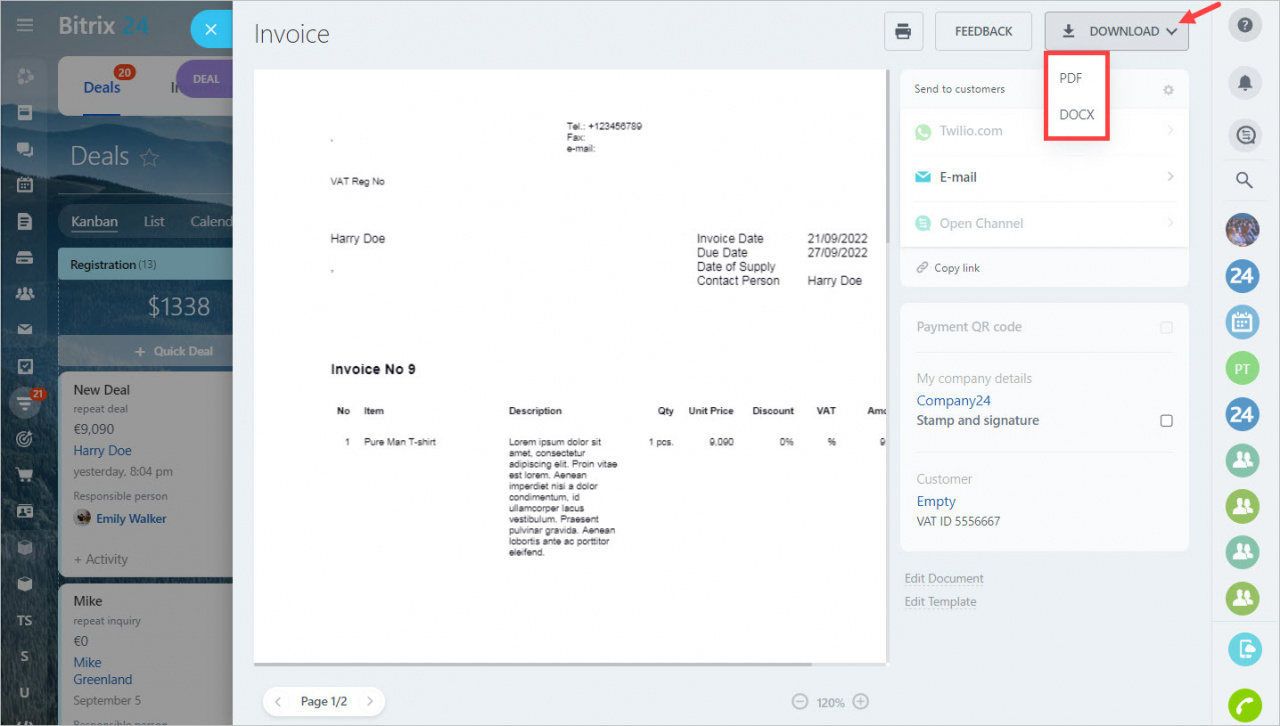Open the tasks checkmark icon in sidebar

click(x=25, y=366)
